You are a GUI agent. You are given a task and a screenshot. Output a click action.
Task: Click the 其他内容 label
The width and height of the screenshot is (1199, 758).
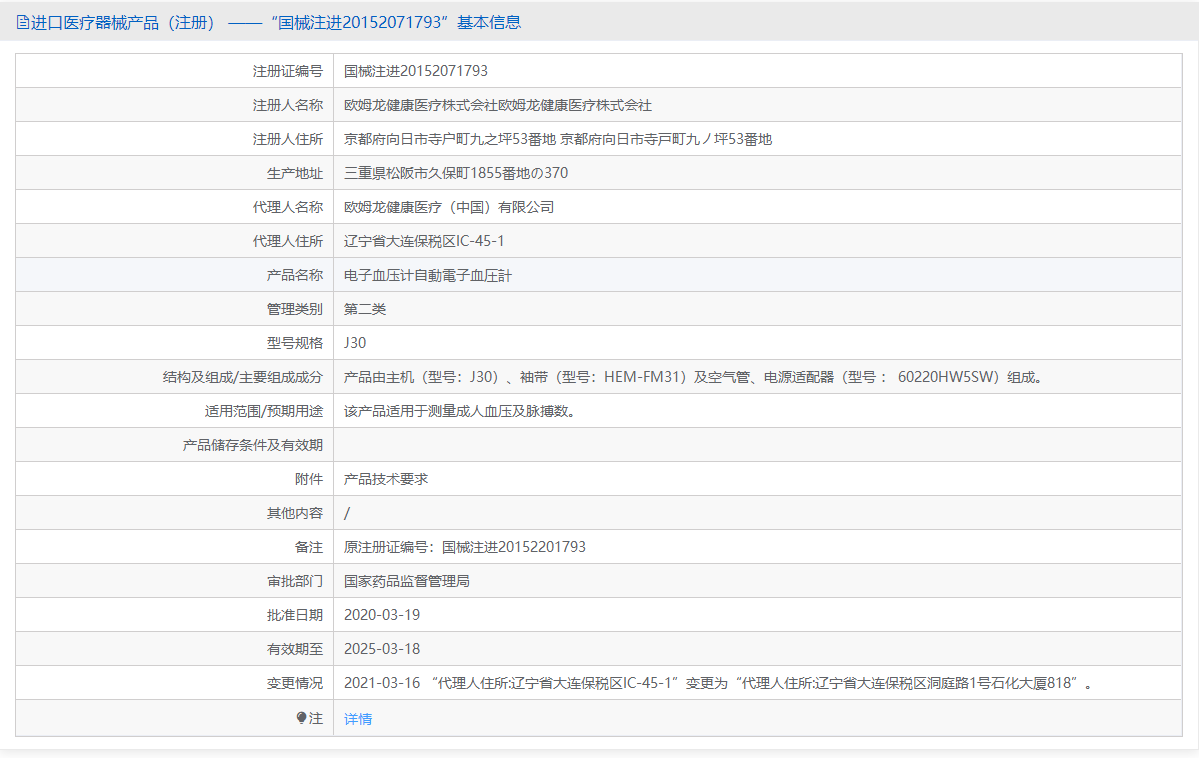[x=294, y=512]
